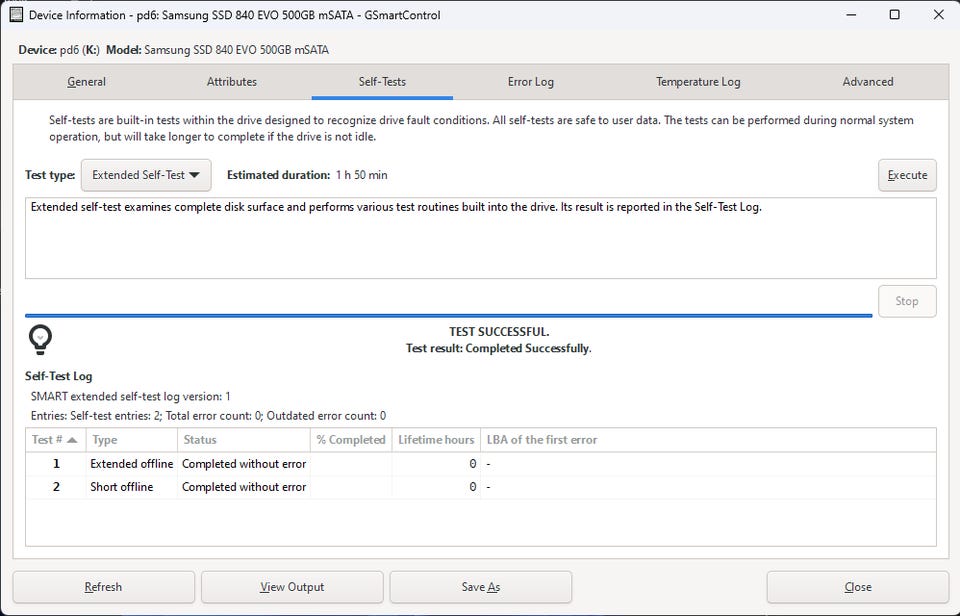This screenshot has width=960, height=616.
Task: Run the test with Execute button
Action: 907,175
